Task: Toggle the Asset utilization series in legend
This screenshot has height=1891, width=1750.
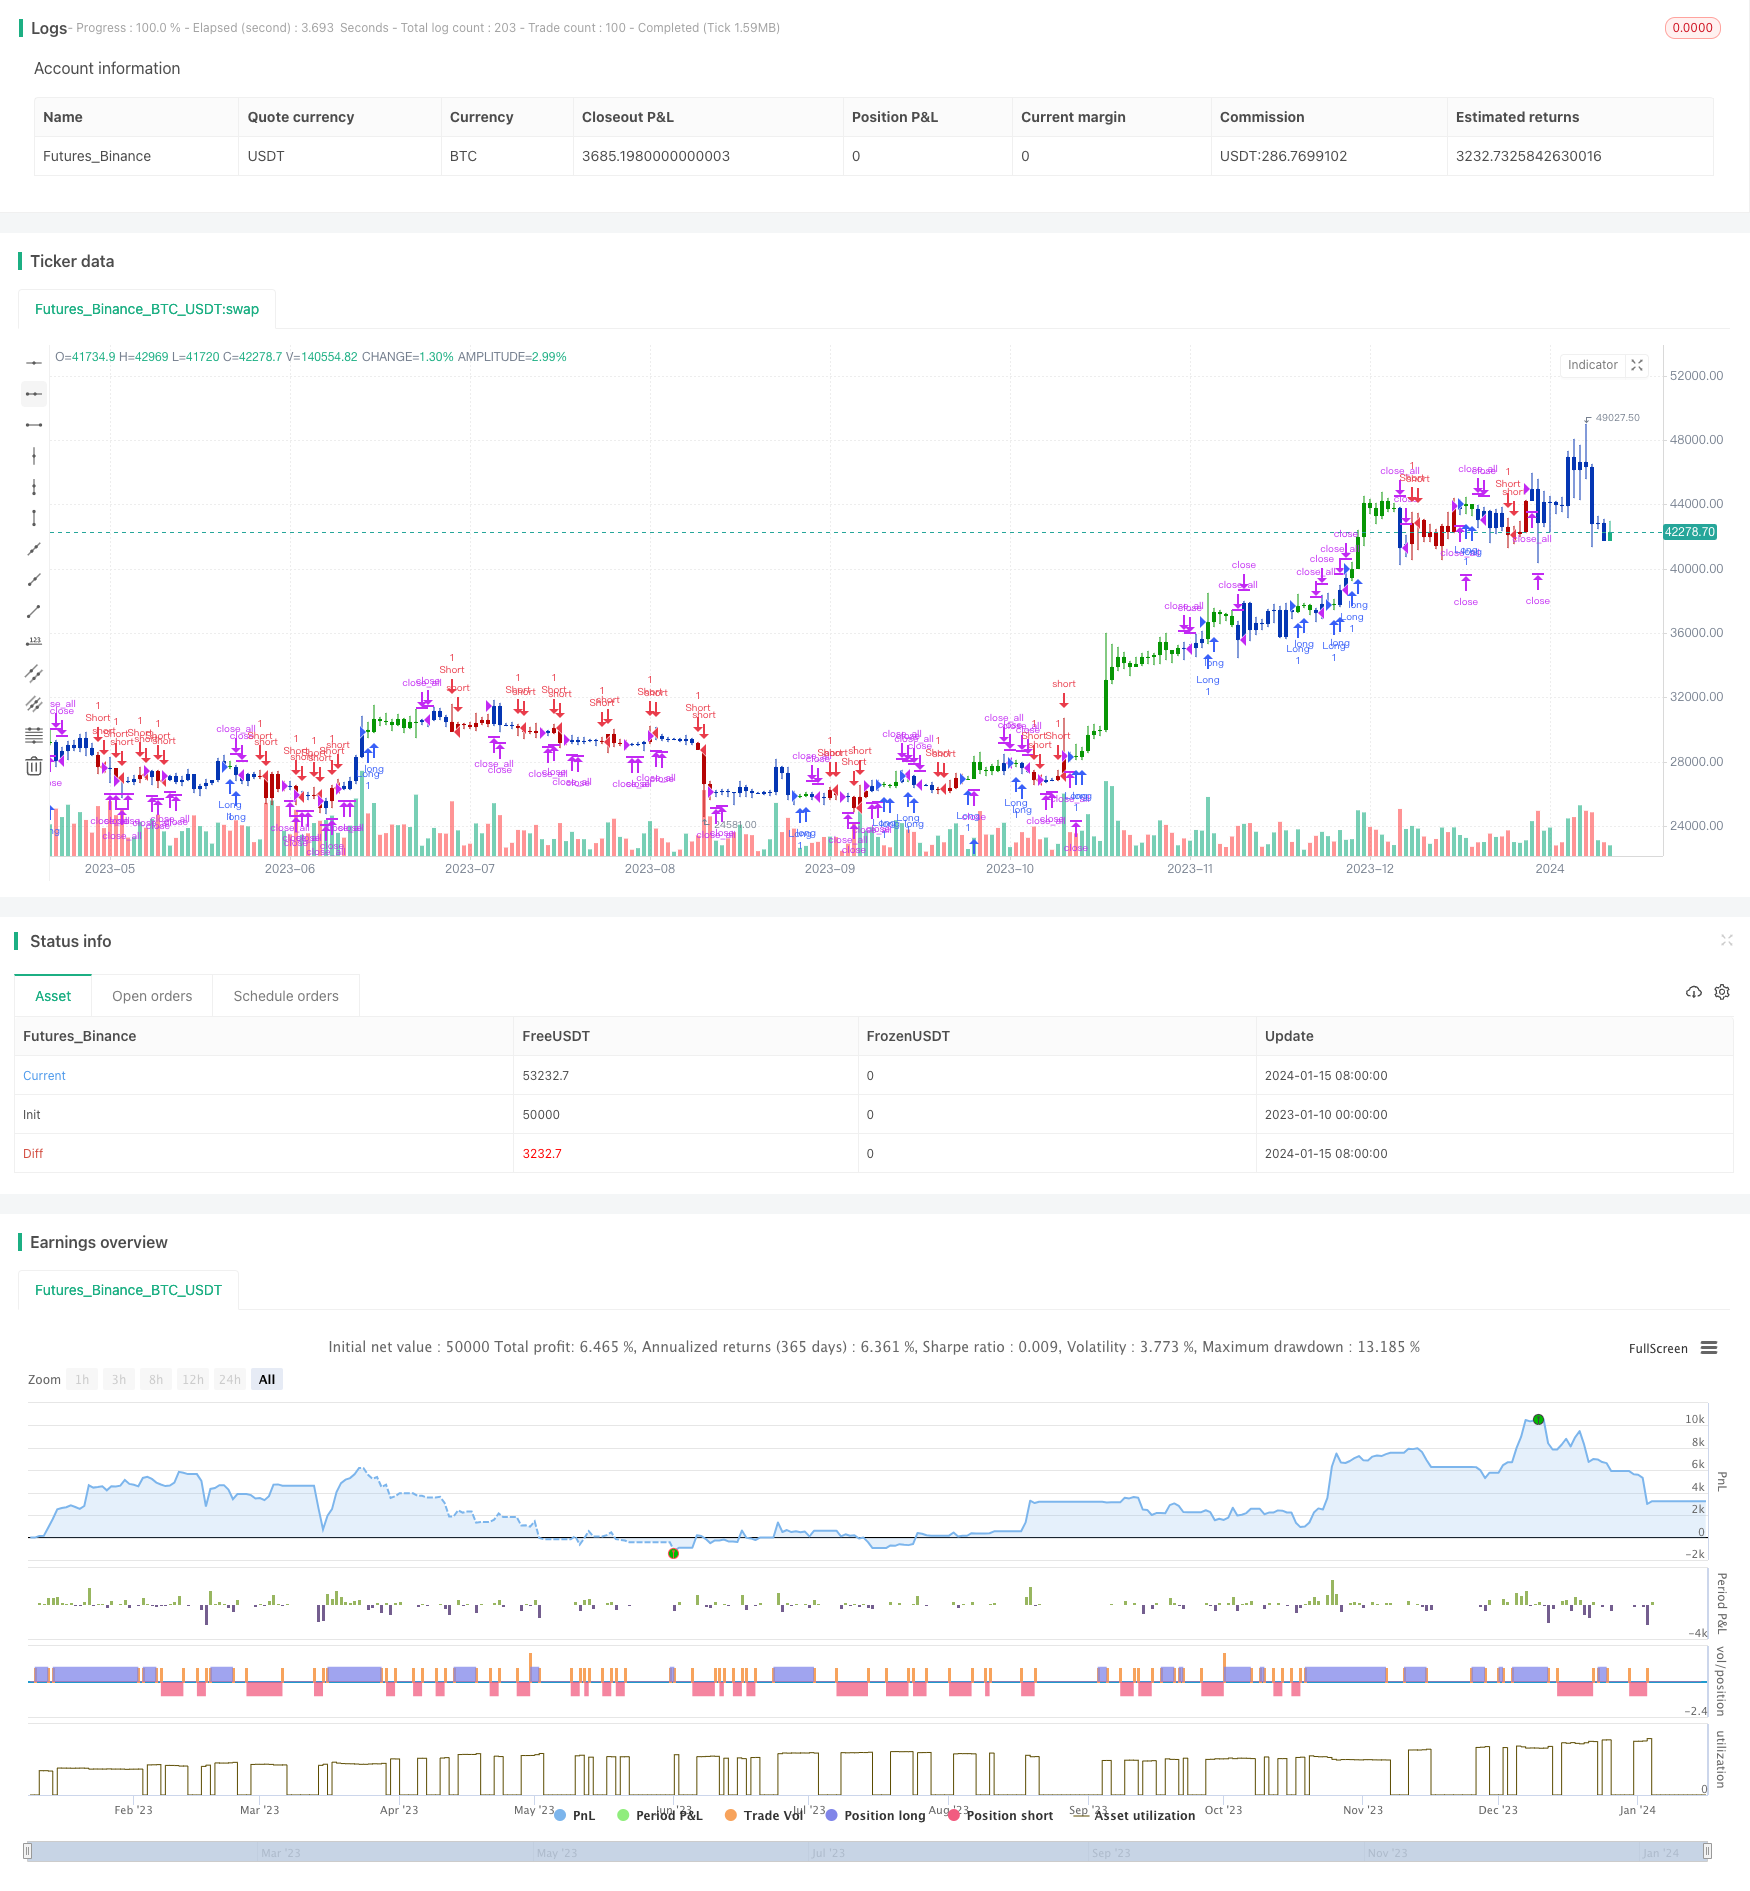Action: click(x=1135, y=1815)
